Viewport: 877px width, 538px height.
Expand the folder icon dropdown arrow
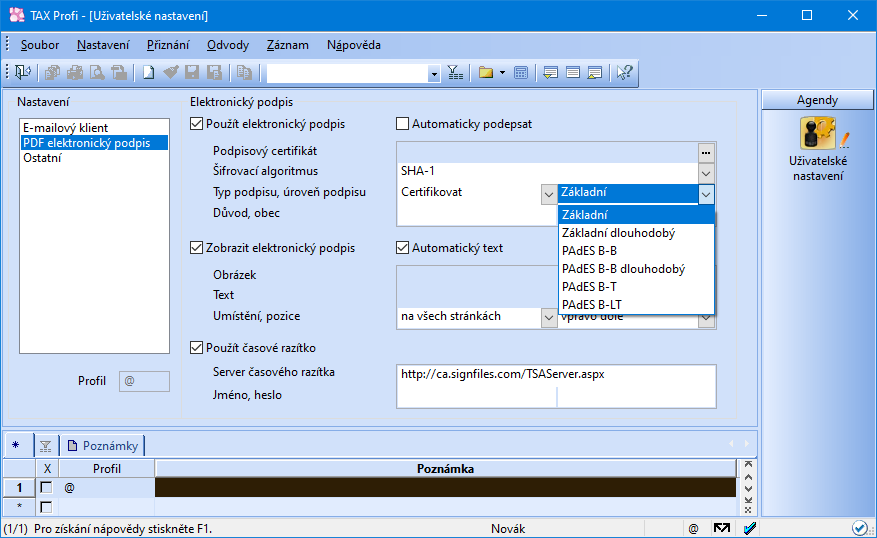pyautogui.click(x=502, y=73)
